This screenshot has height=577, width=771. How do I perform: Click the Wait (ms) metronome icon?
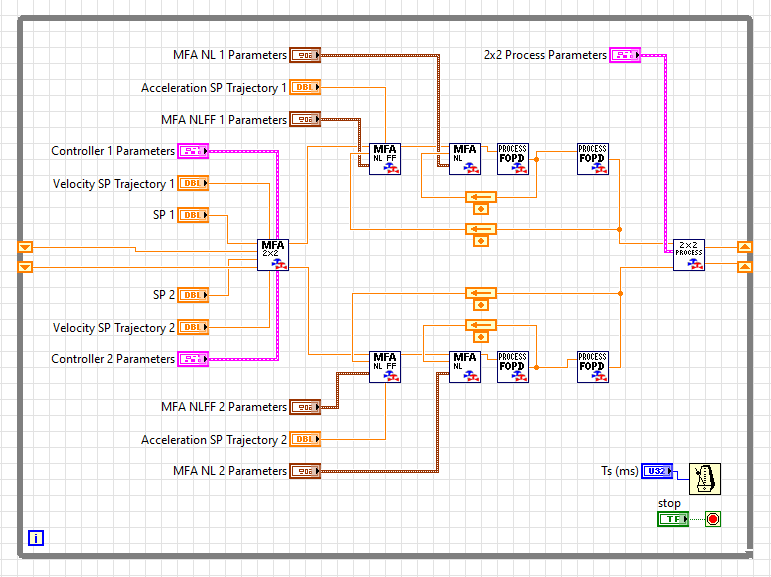[x=706, y=478]
